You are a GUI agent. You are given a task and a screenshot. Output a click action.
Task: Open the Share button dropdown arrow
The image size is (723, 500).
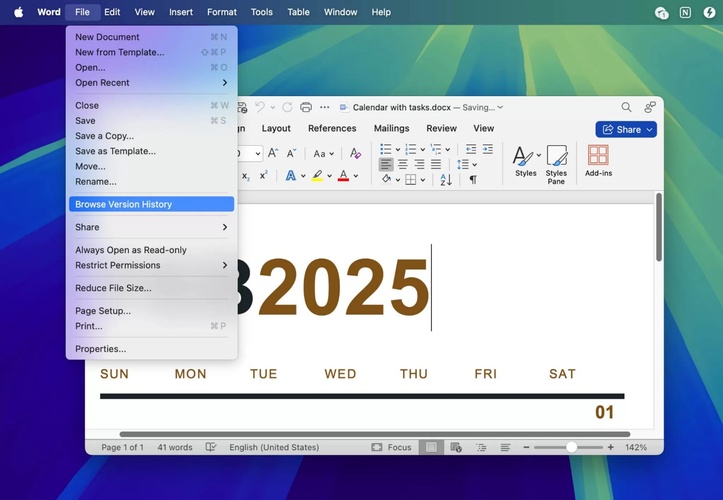point(650,130)
